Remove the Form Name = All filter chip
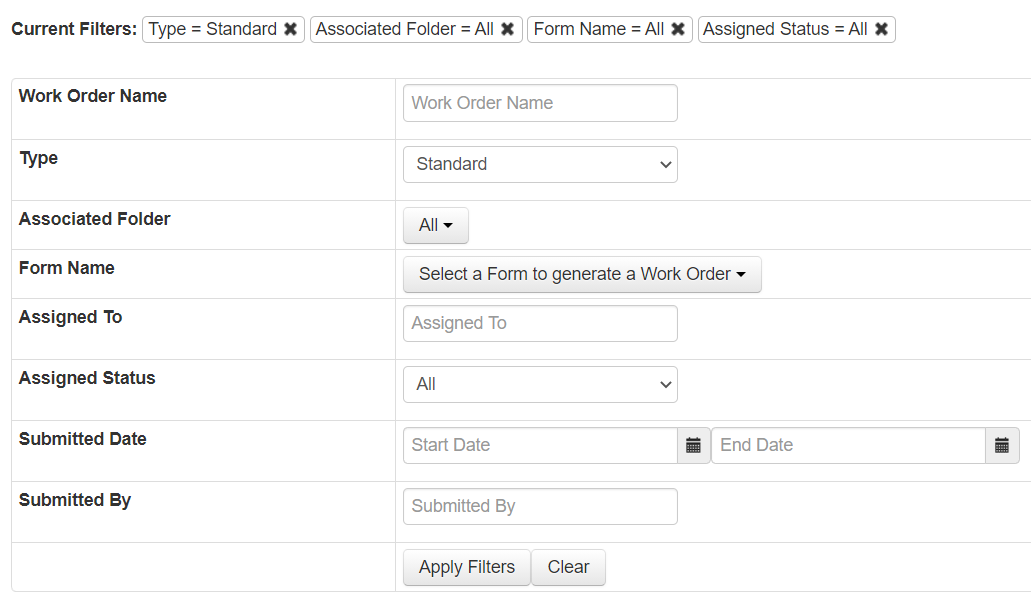 [x=678, y=29]
